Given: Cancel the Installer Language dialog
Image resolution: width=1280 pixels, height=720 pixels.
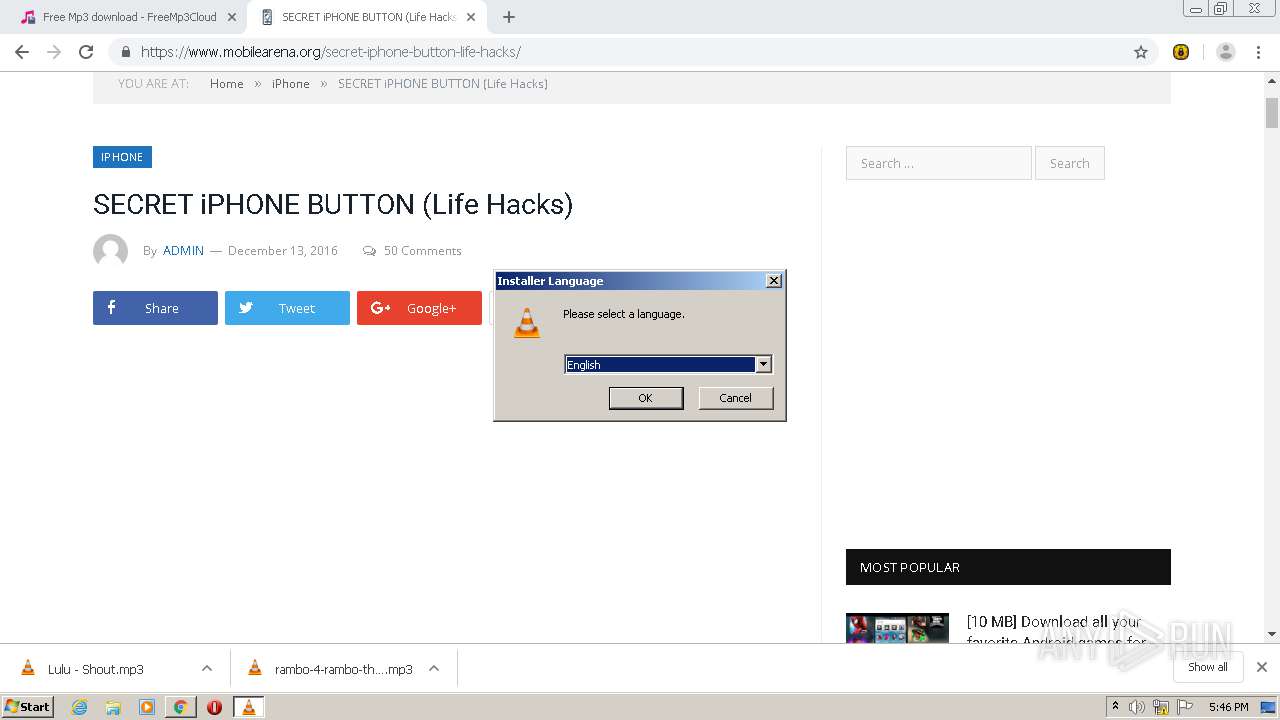Looking at the screenshot, I should tap(735, 398).
